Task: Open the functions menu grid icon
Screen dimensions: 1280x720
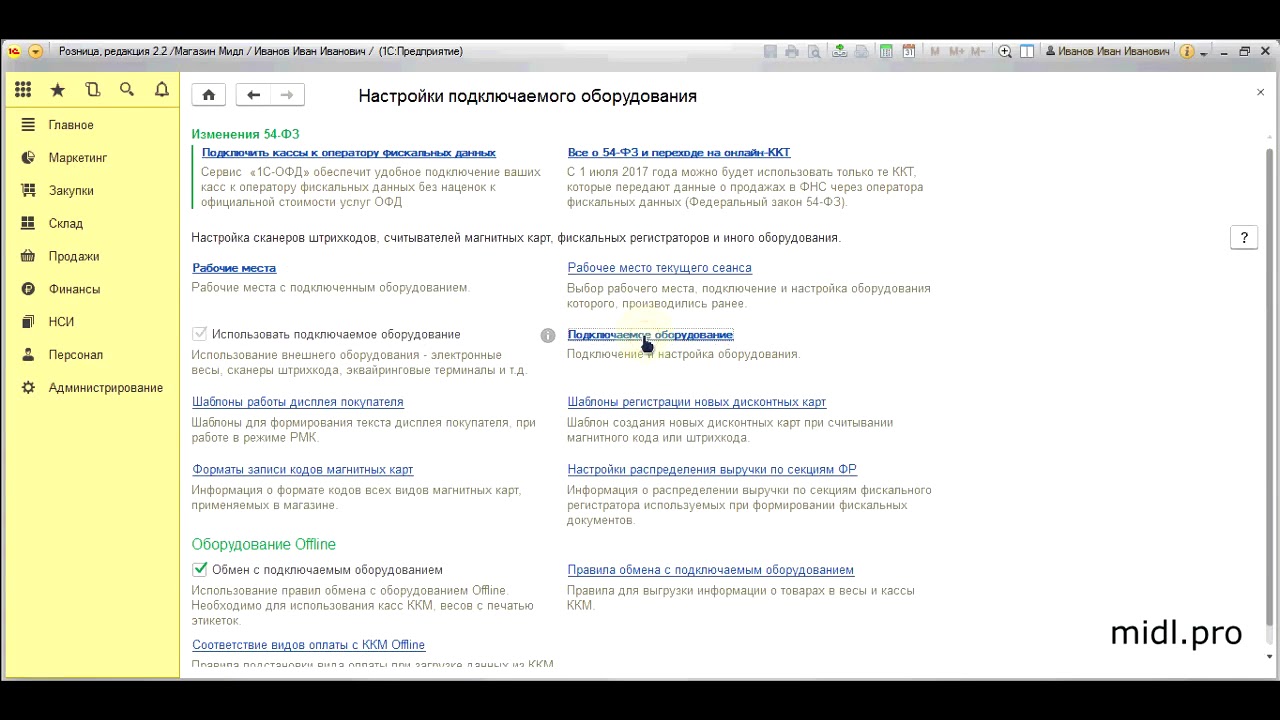Action: click(x=23, y=90)
